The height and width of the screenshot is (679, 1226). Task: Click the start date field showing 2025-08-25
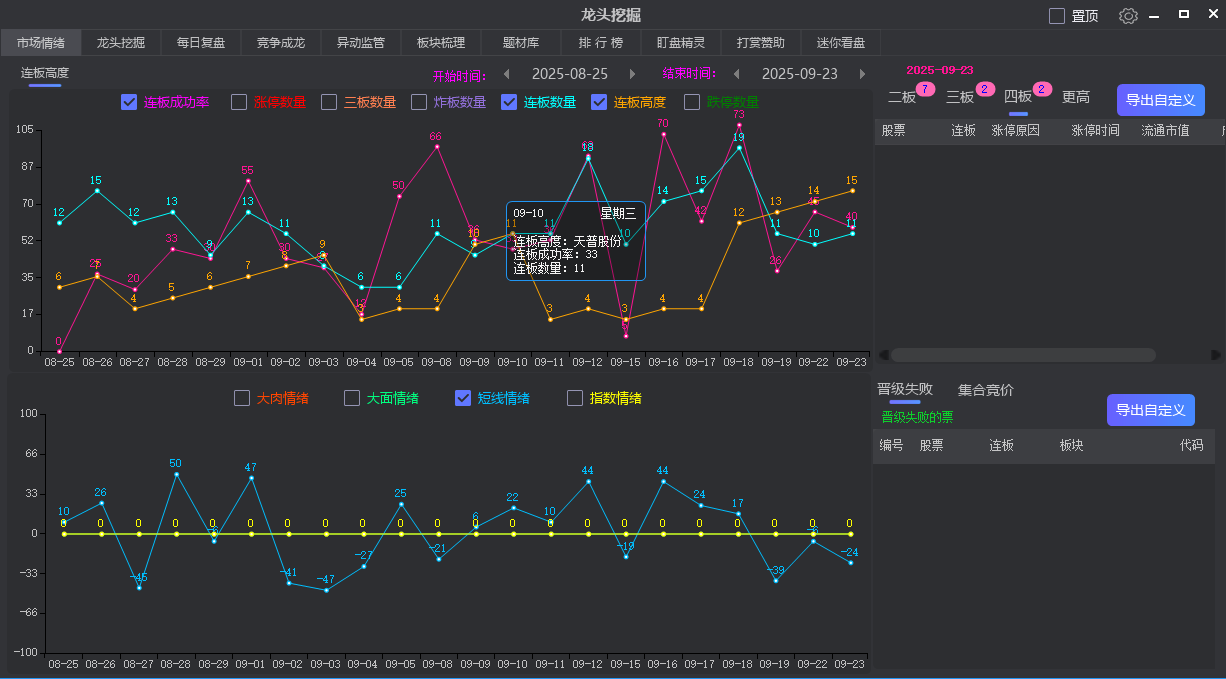570,74
